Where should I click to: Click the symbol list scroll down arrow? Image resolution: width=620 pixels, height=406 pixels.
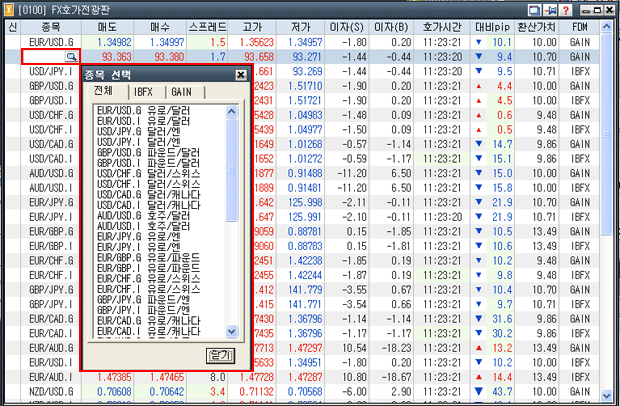[232, 331]
